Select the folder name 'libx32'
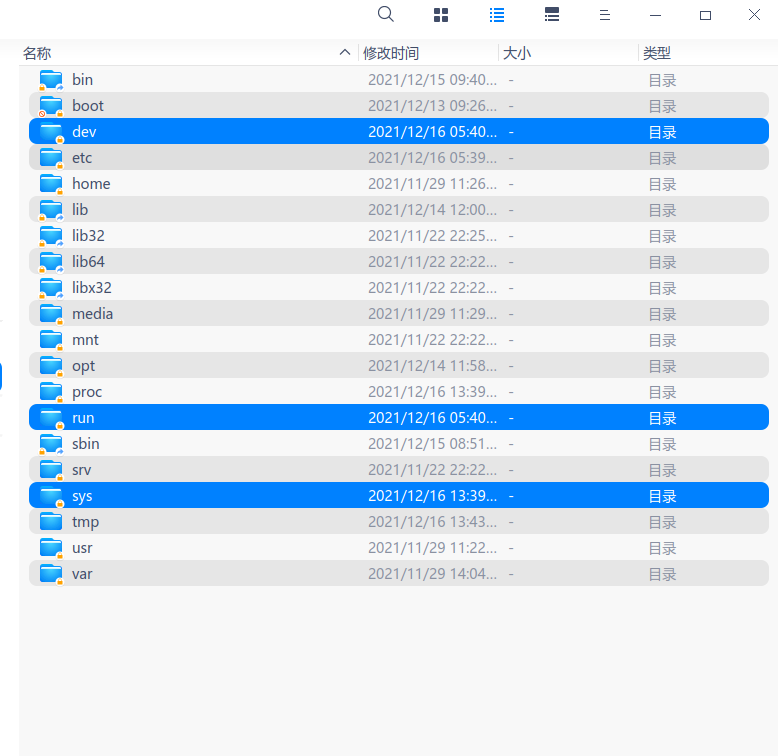Image resolution: width=778 pixels, height=756 pixels. (92, 288)
